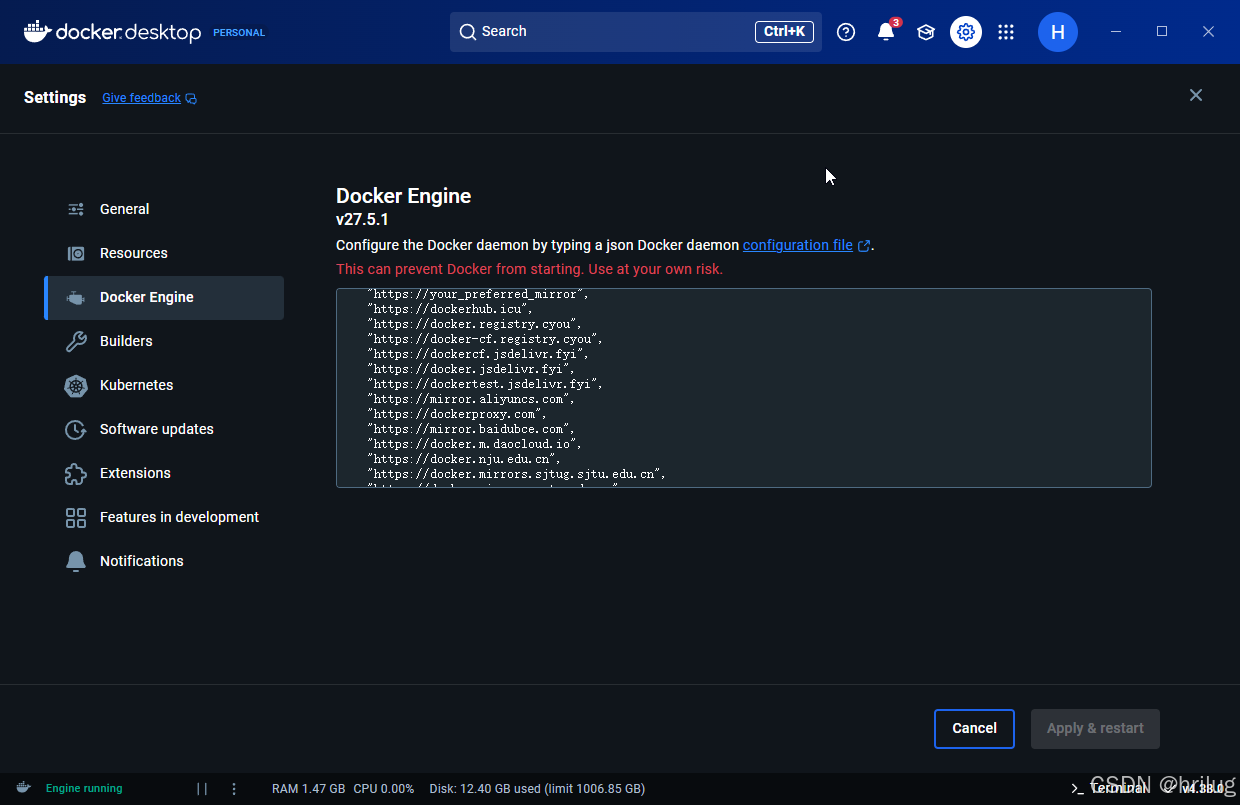Select the Software updates tab
Viewport: 1240px width, 805px height.
point(164,429)
